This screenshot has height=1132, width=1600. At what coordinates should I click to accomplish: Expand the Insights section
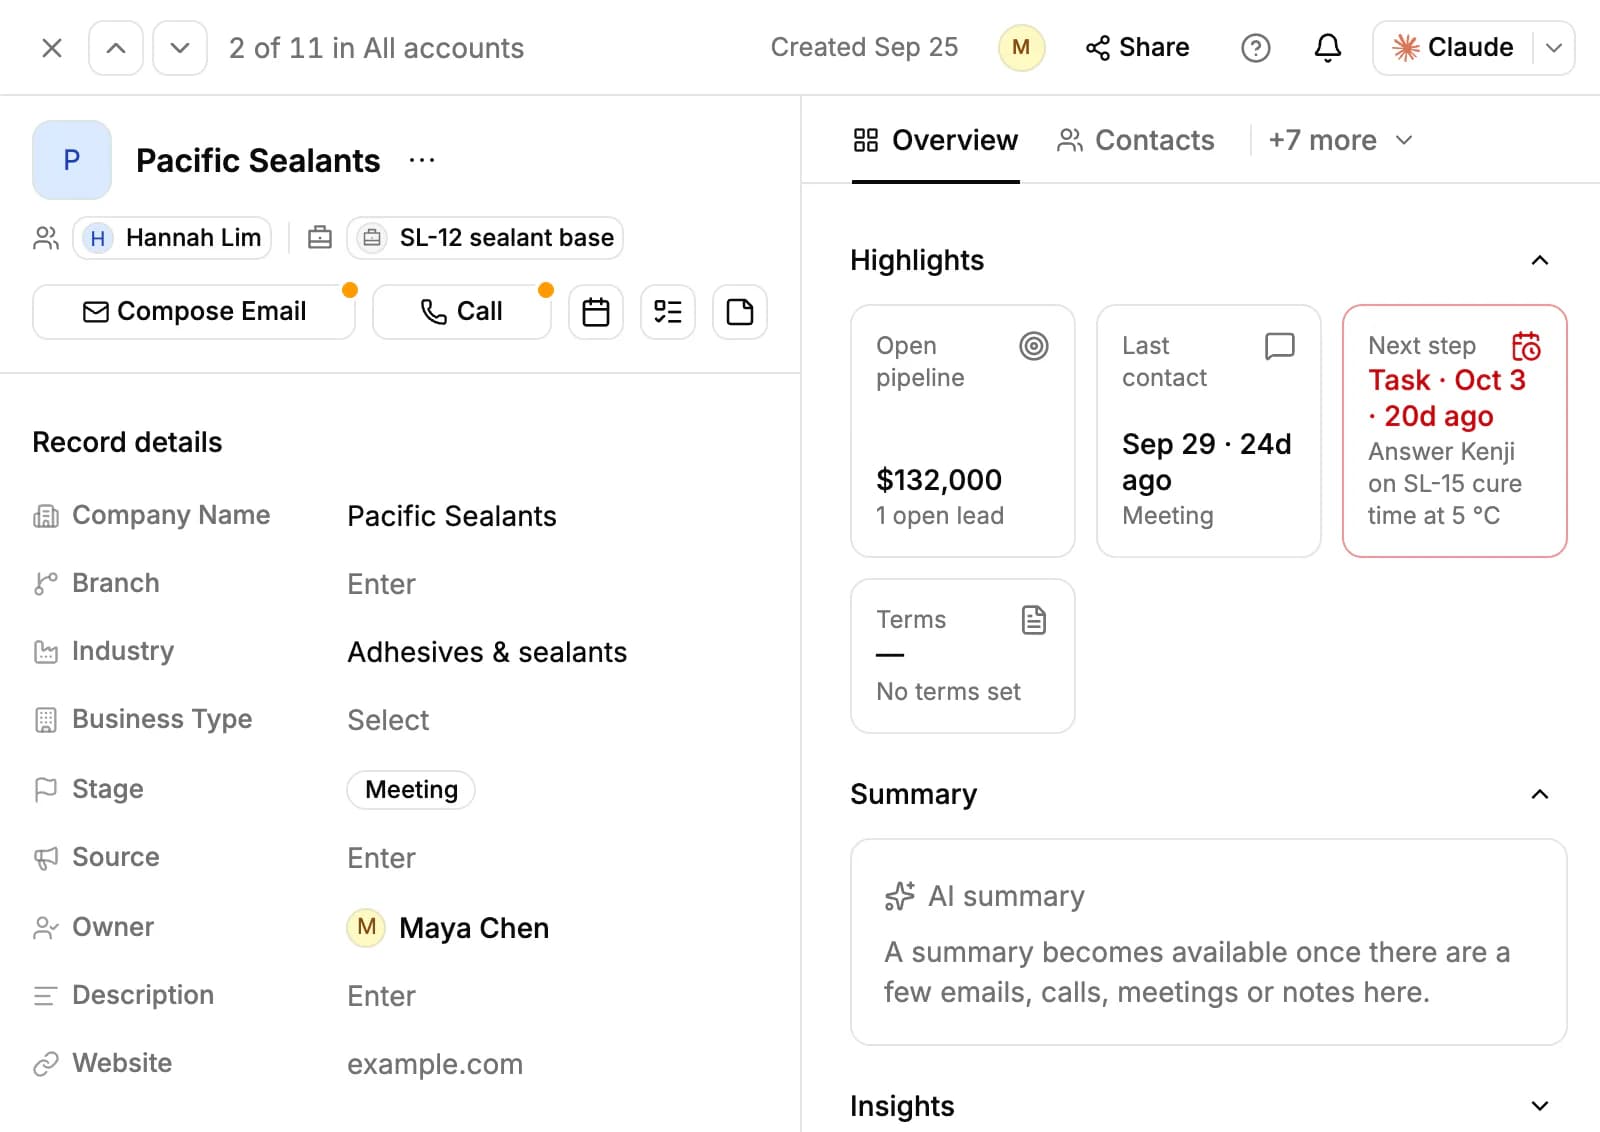tap(1540, 1106)
